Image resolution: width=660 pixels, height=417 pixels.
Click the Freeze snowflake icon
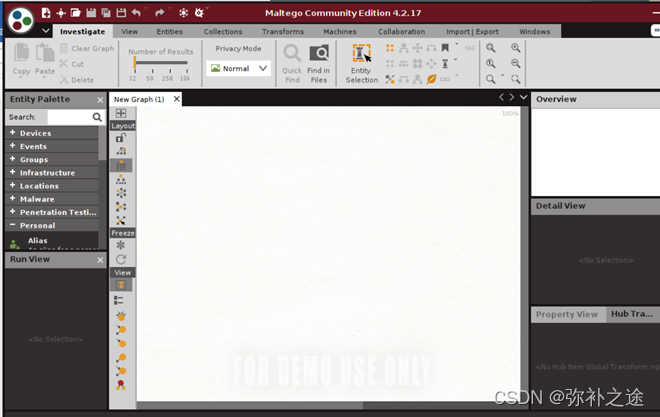pyautogui.click(x=121, y=245)
